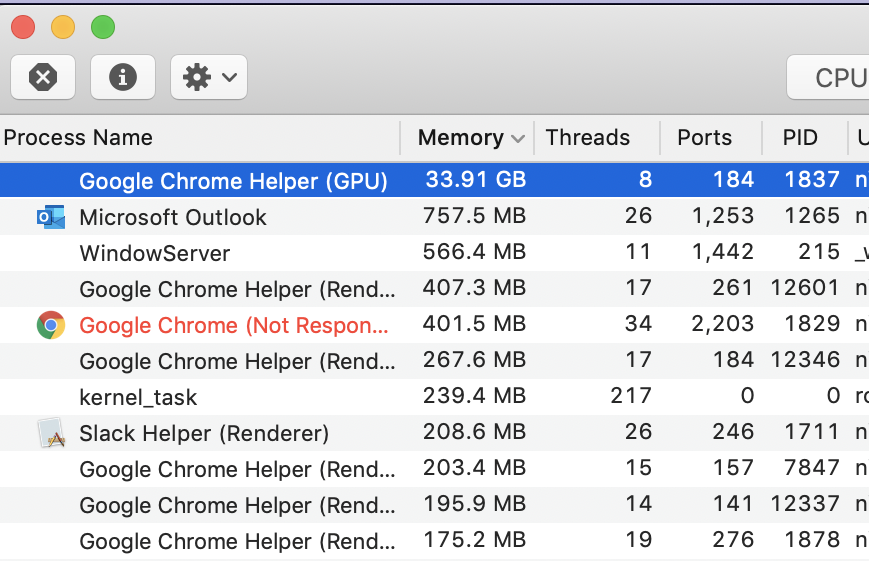869x561 pixels.
Task: Click the 1,442 ports value
Action: pyautogui.click(x=723, y=252)
